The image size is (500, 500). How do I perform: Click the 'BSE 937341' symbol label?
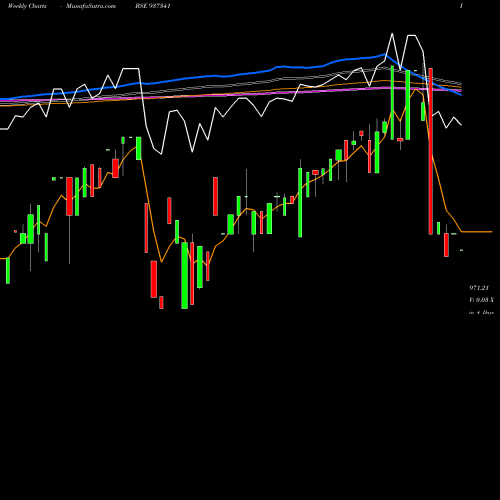pos(153,6)
